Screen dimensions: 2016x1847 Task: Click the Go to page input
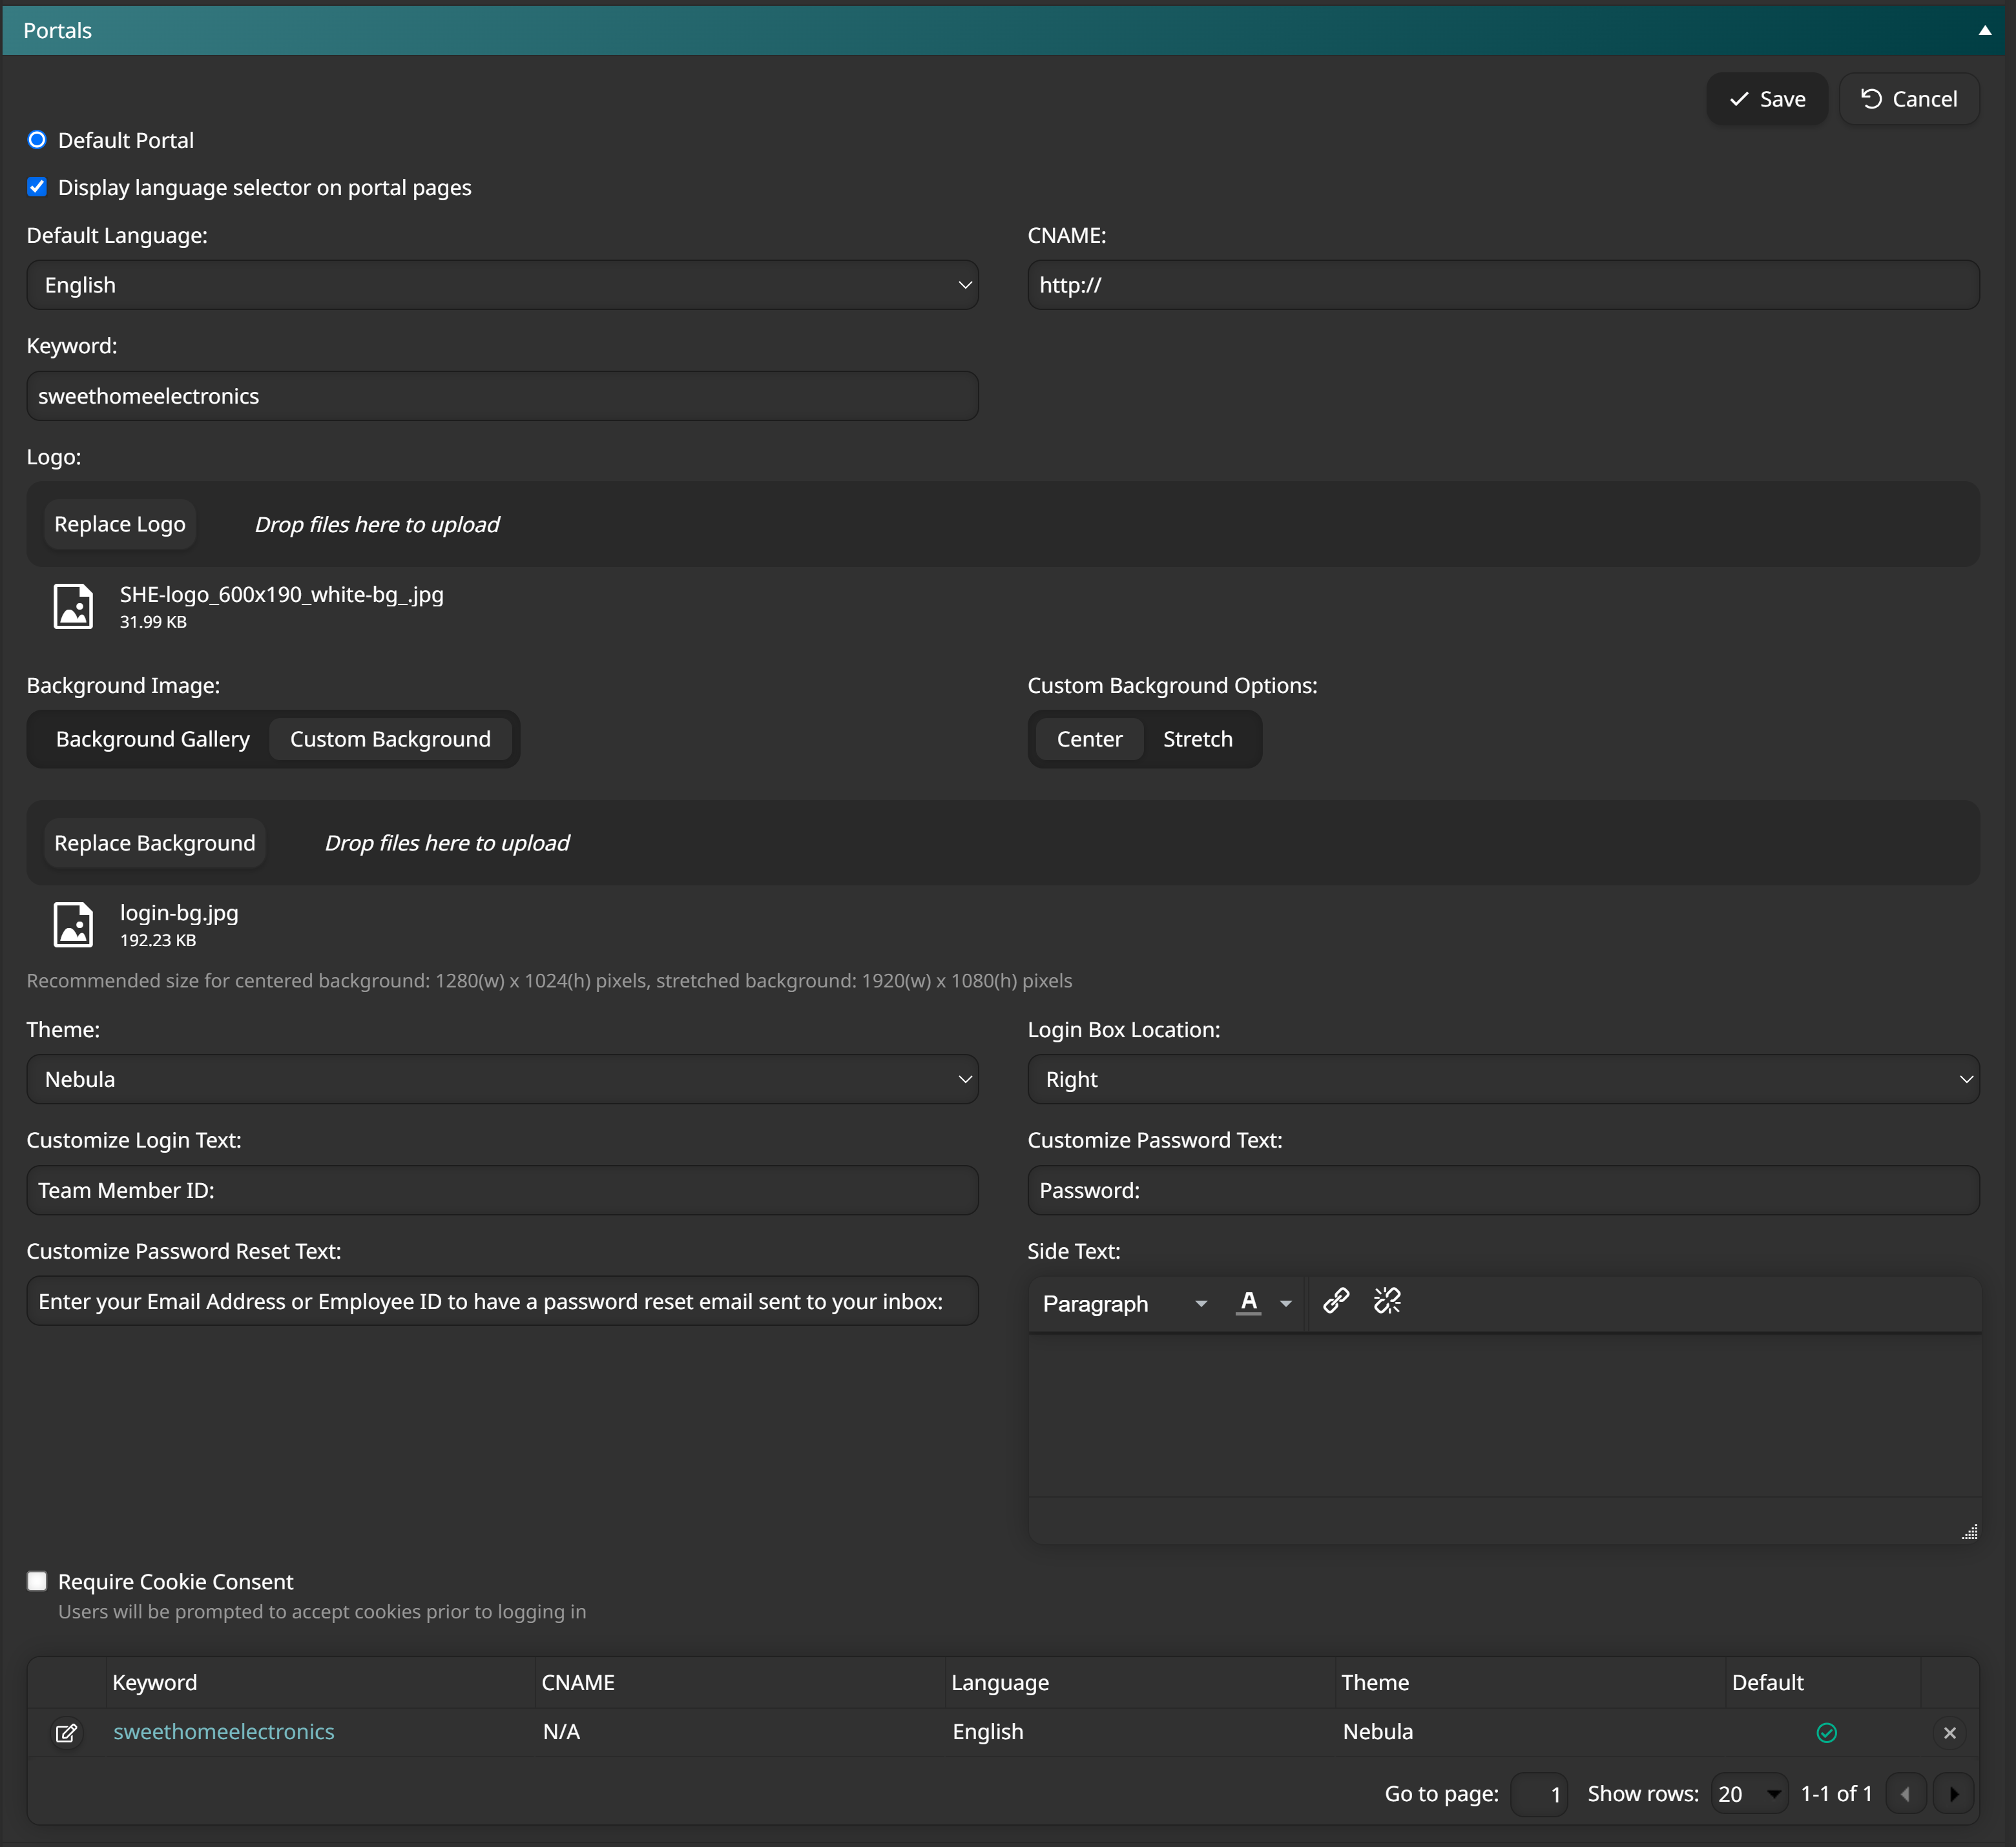(x=1539, y=1794)
